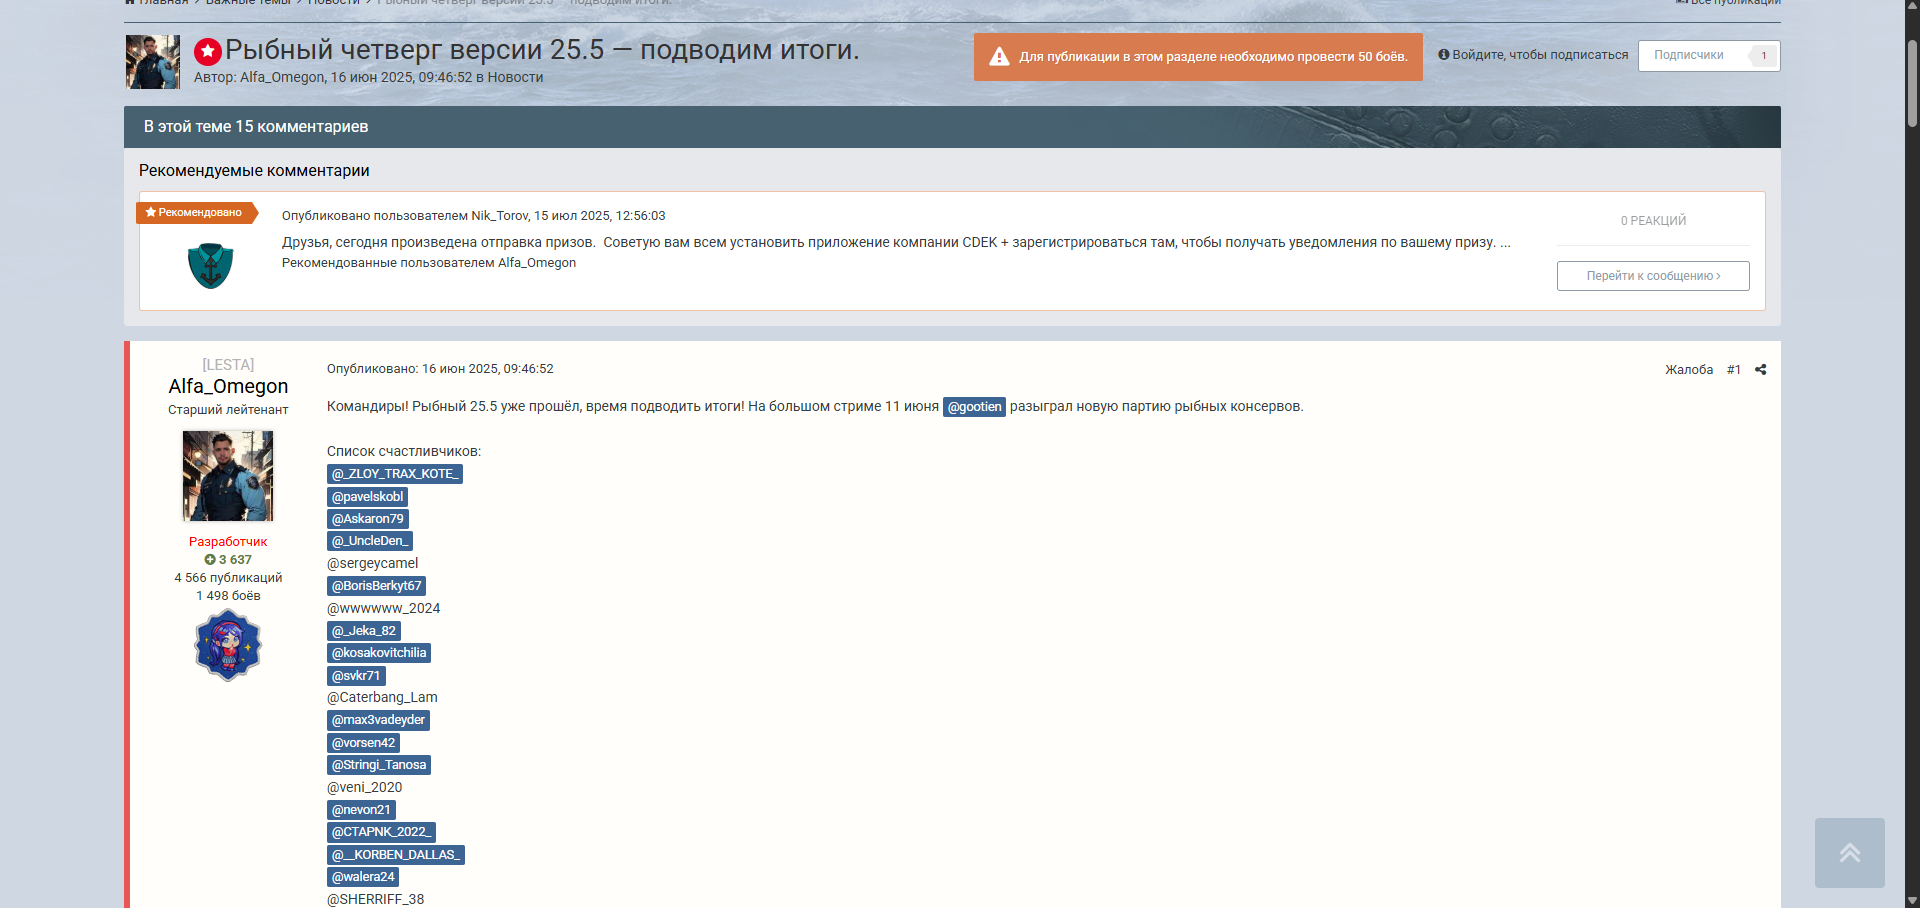Click the Жалоба link on post #1
The height and width of the screenshot is (908, 1920).
(1689, 370)
